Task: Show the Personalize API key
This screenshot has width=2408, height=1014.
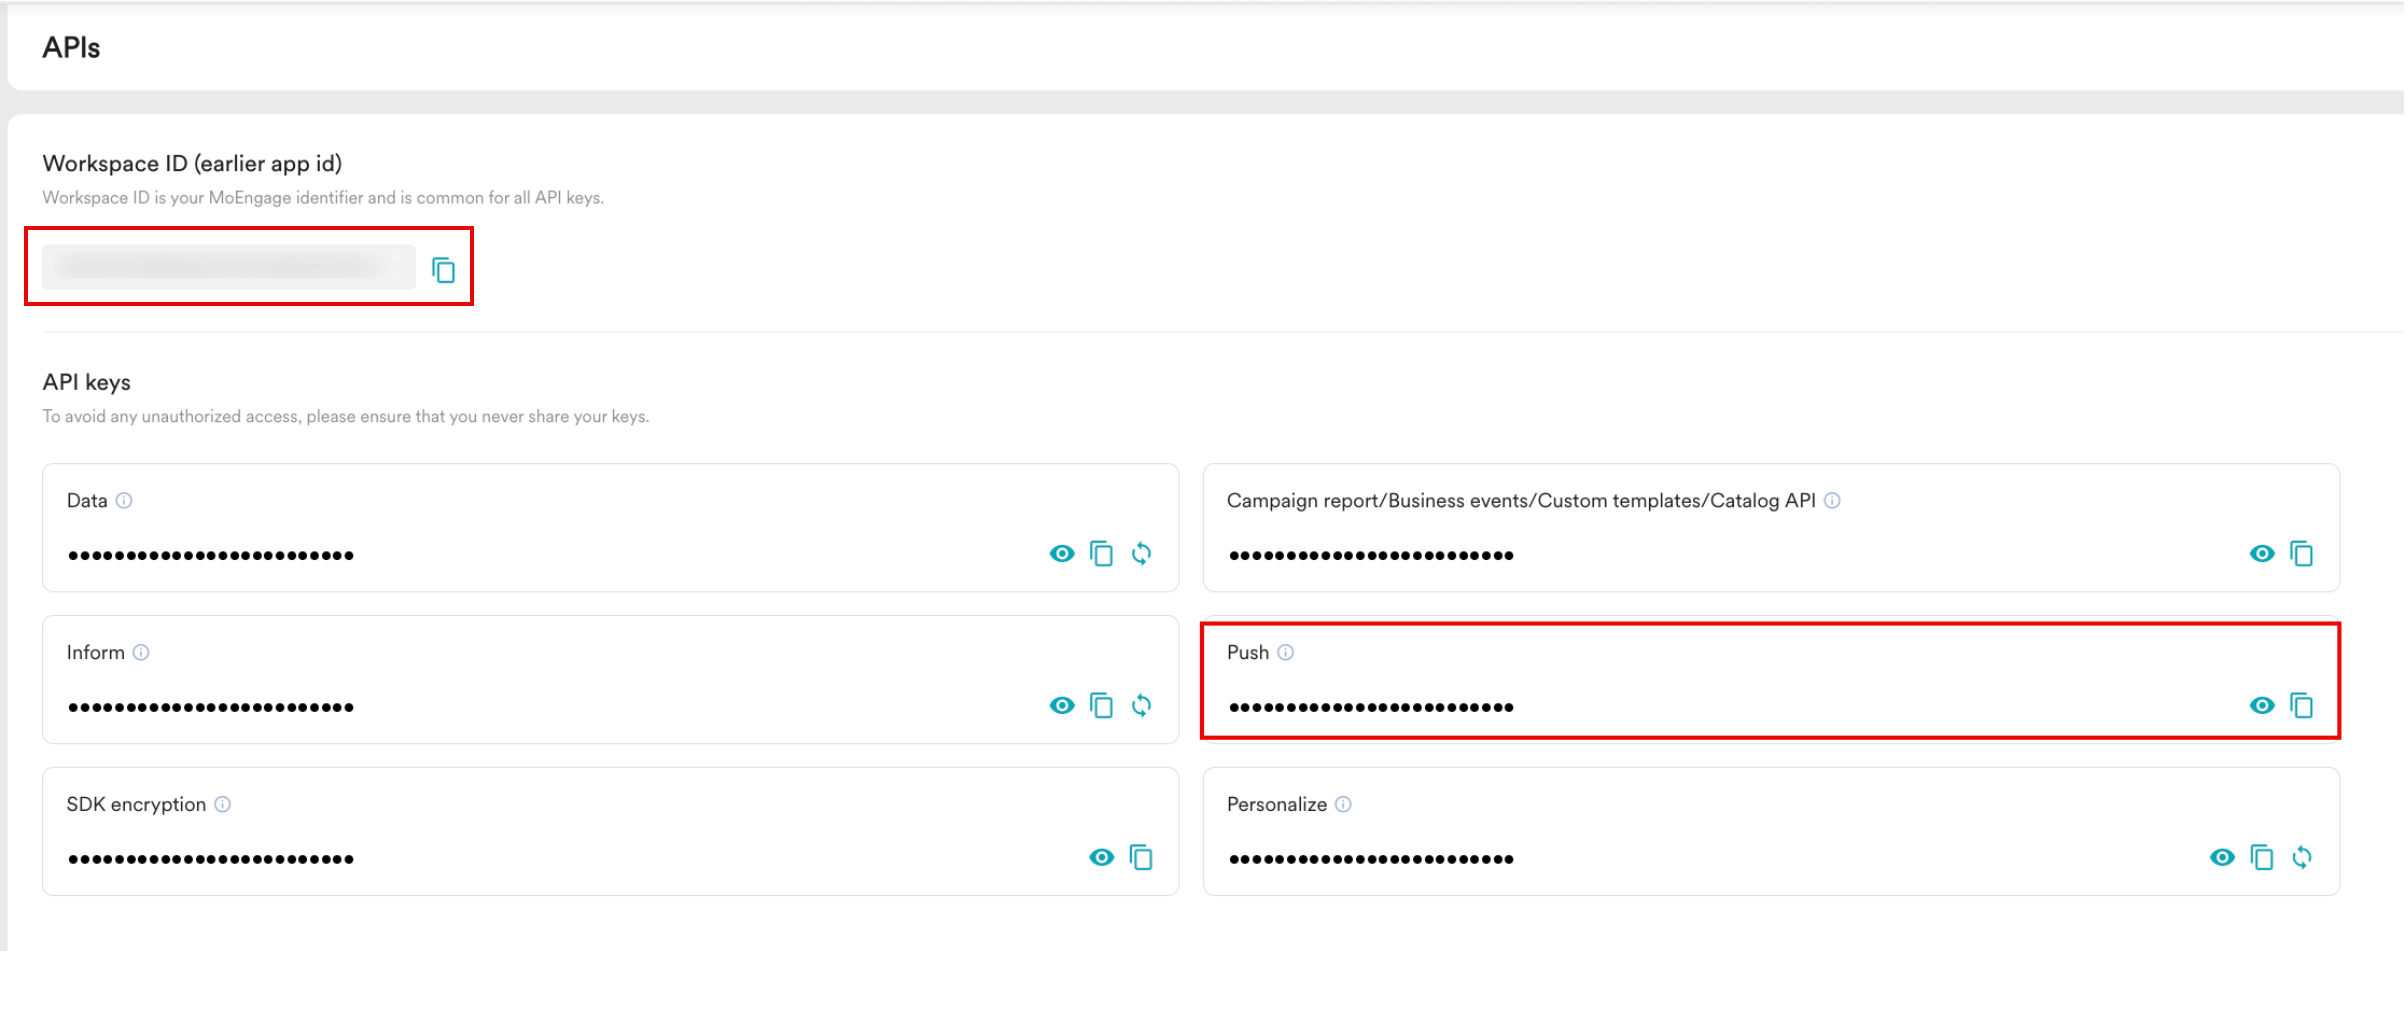Action: click(x=2222, y=858)
